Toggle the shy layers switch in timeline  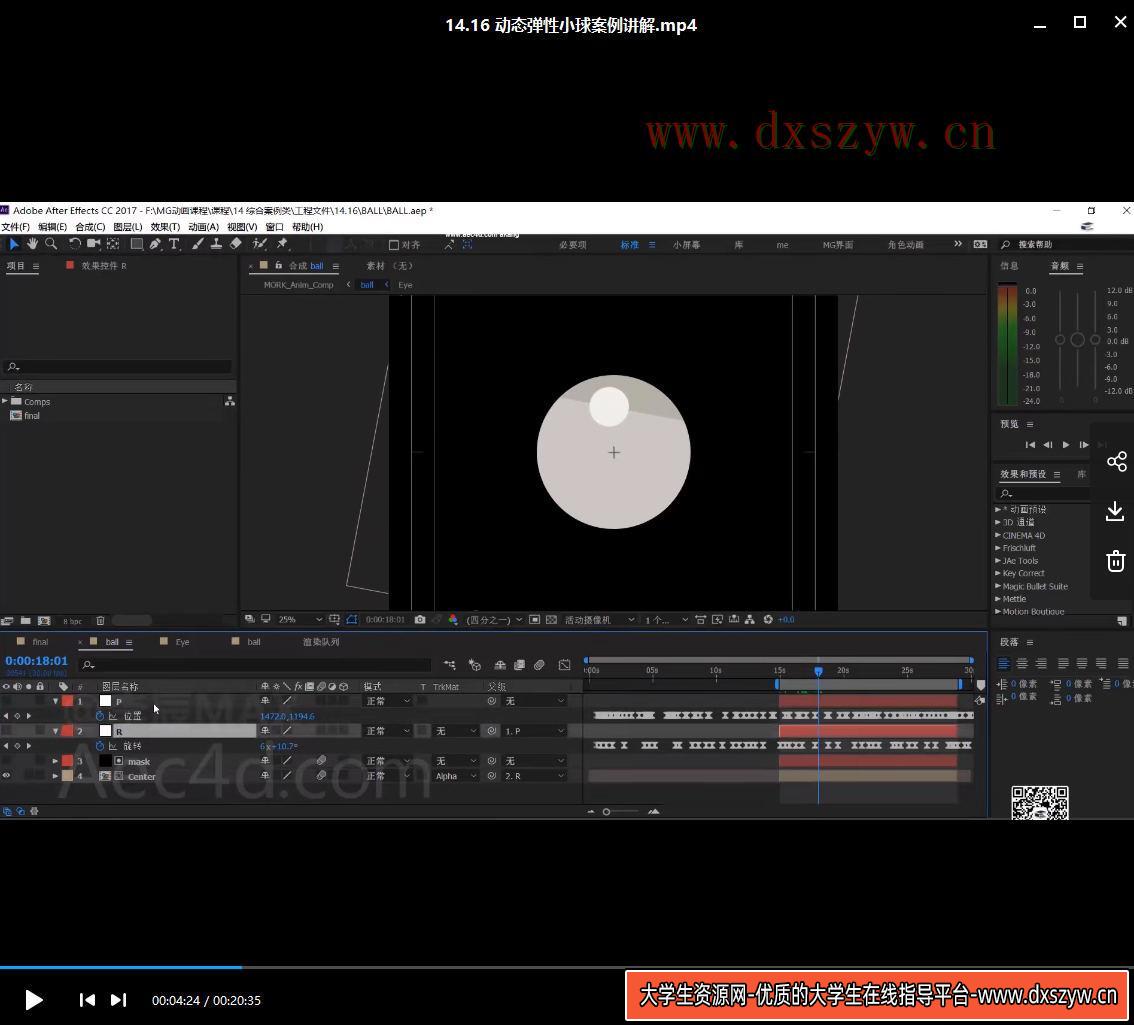(x=500, y=665)
